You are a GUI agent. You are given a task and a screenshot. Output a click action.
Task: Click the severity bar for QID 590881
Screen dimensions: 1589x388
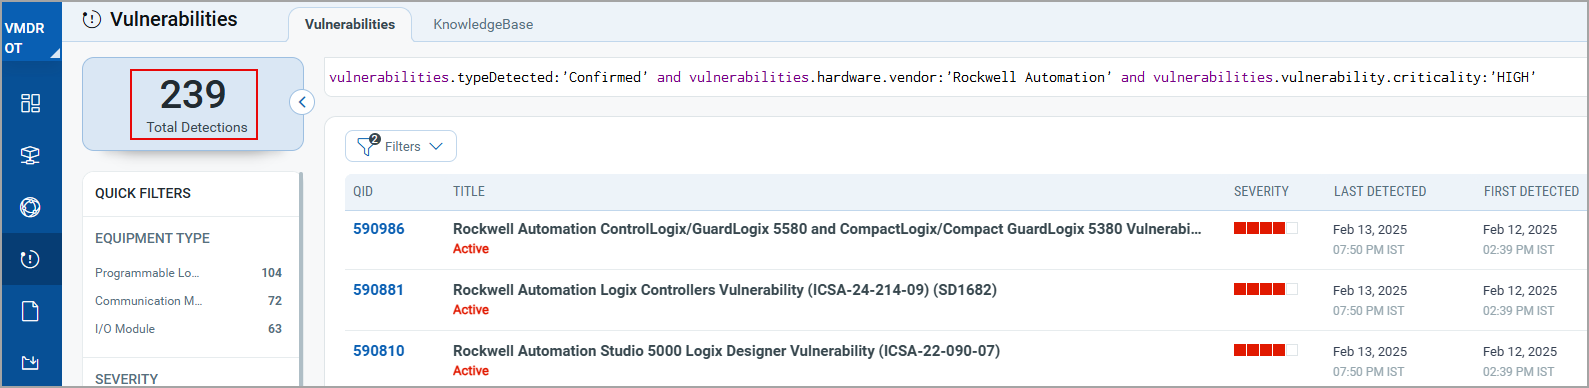coord(1265,289)
